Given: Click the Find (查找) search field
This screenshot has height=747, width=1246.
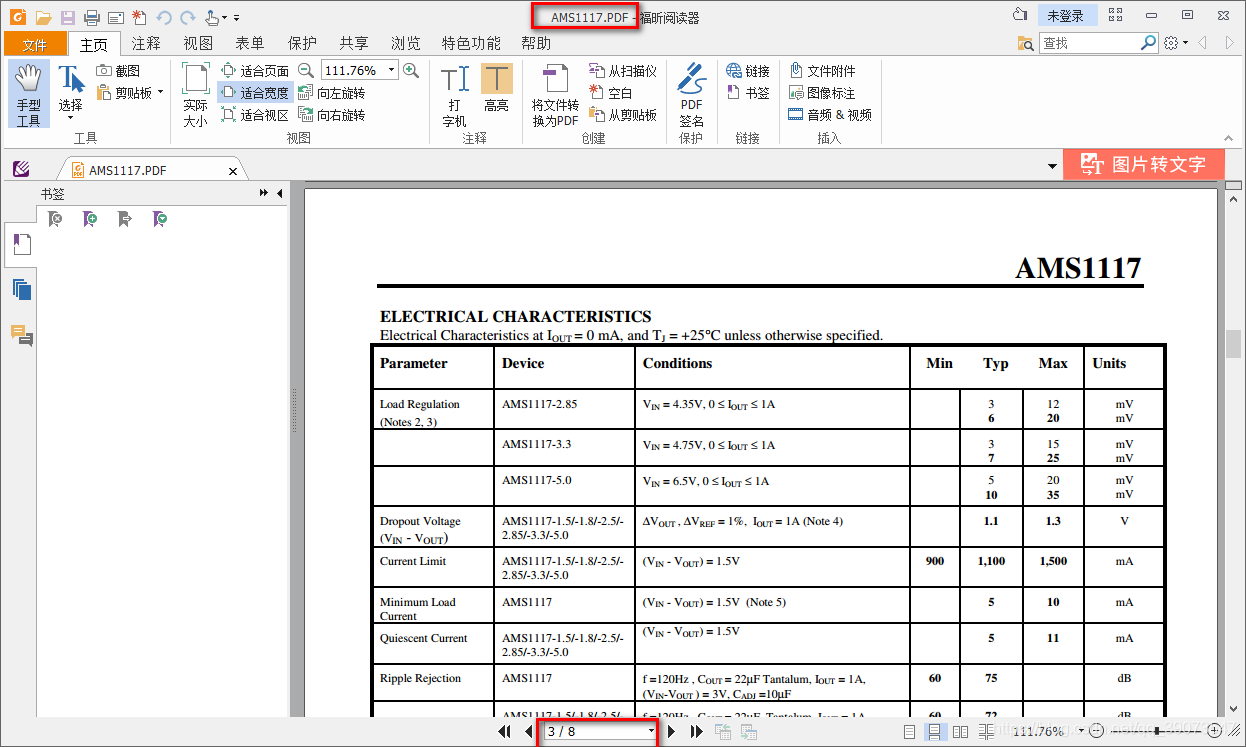Looking at the screenshot, I should click(x=1089, y=43).
